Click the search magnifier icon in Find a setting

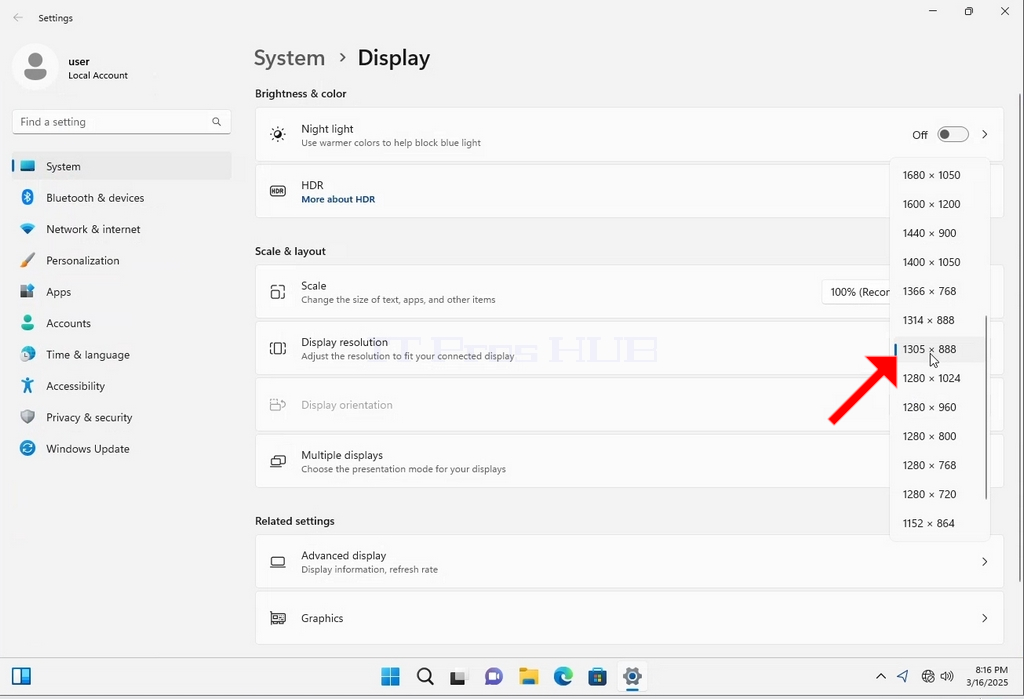point(216,122)
